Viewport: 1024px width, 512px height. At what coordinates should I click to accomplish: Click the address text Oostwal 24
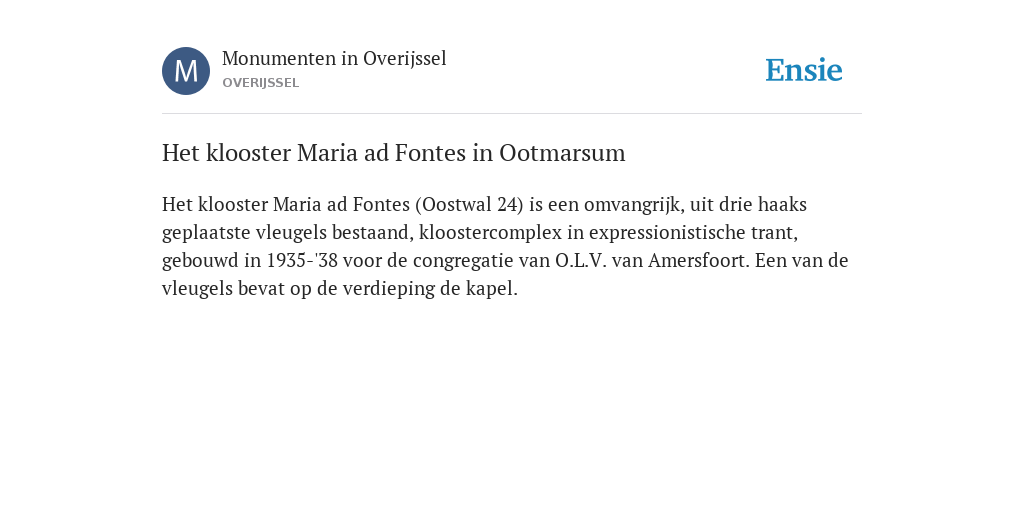tap(470, 204)
